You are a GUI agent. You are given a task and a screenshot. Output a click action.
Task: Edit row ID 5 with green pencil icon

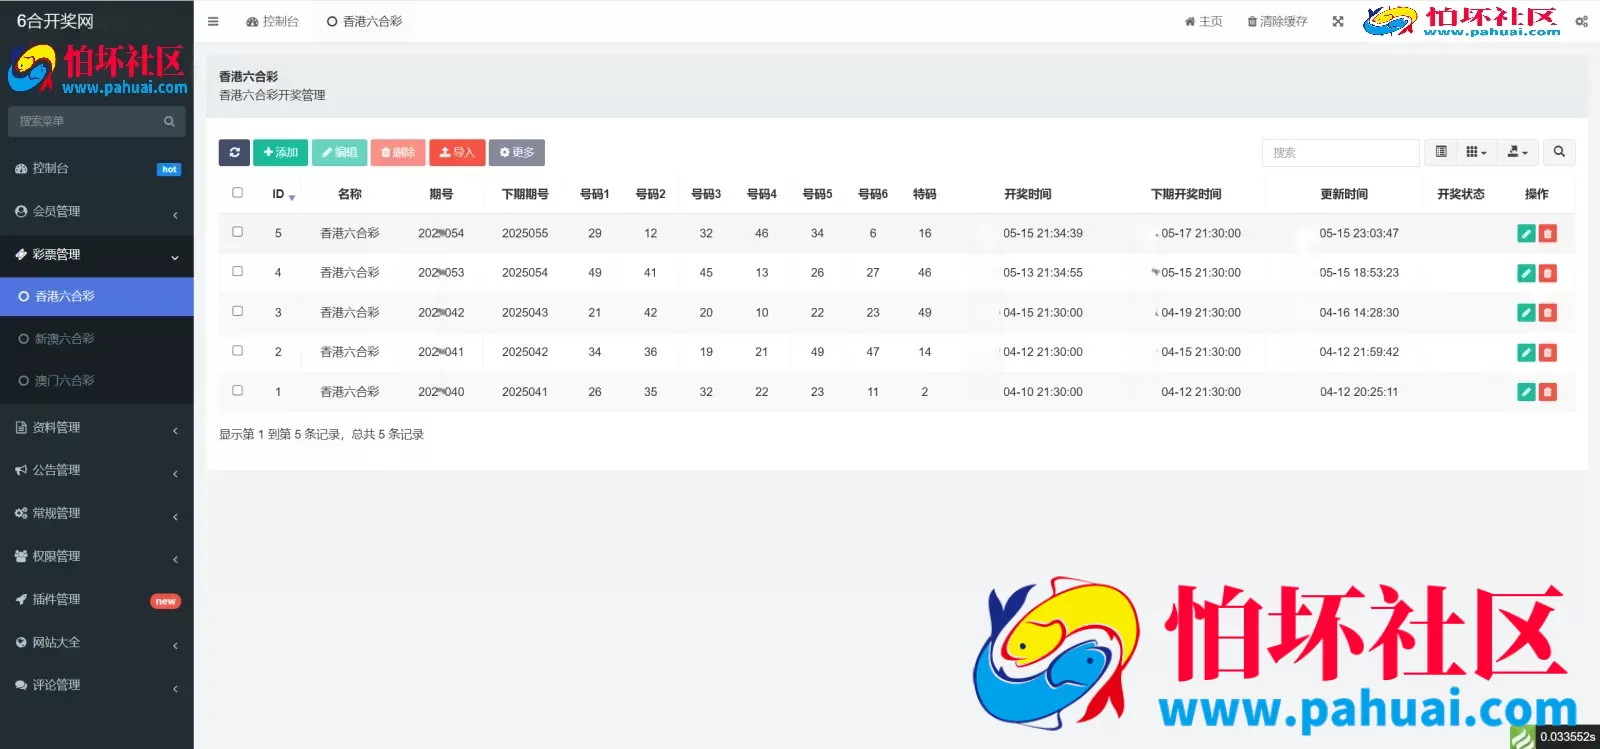click(1526, 234)
